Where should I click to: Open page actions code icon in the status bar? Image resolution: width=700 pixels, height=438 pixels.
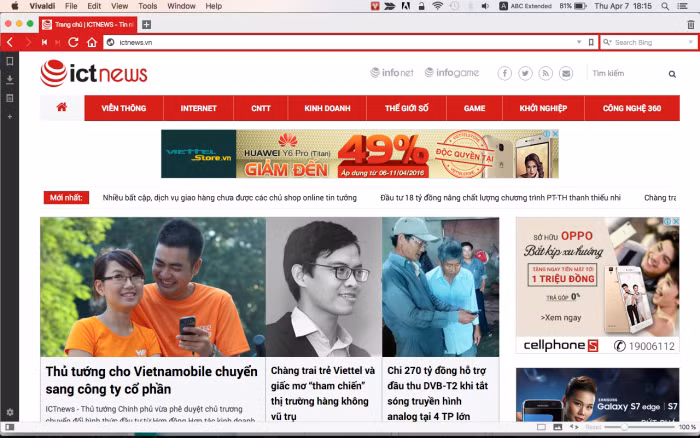574,427
